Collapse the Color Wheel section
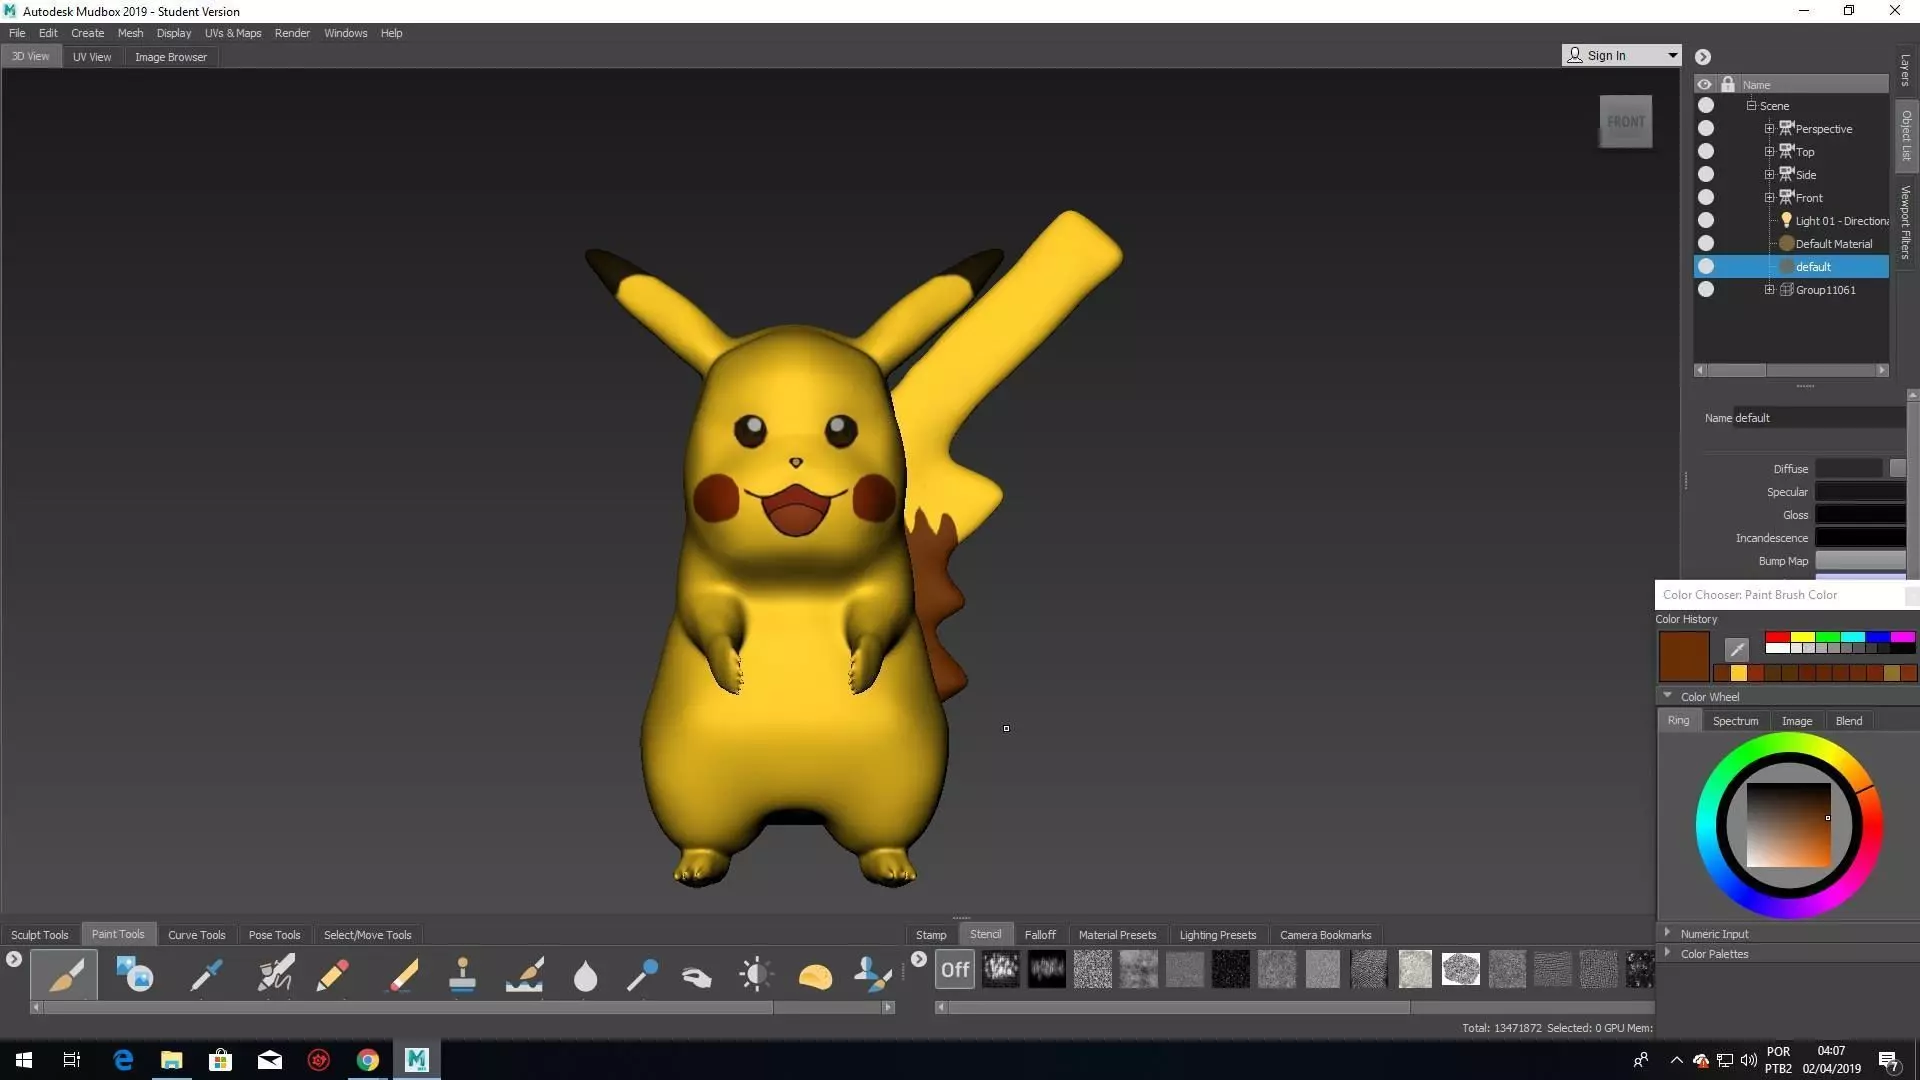The width and height of the screenshot is (1920, 1080). [x=1667, y=696]
